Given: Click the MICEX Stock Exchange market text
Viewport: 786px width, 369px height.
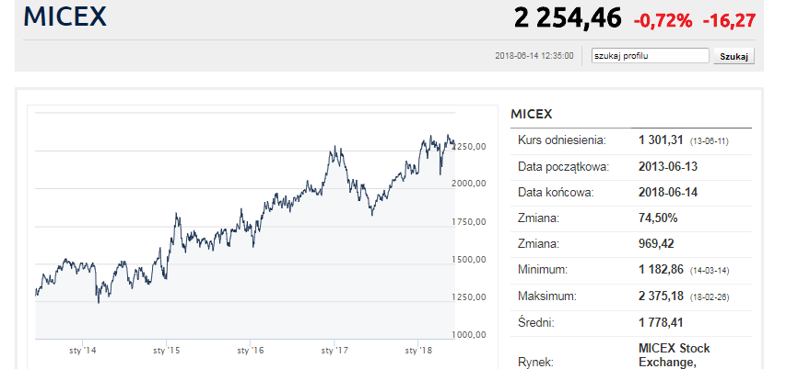Looking at the screenshot, I should coord(674,355).
